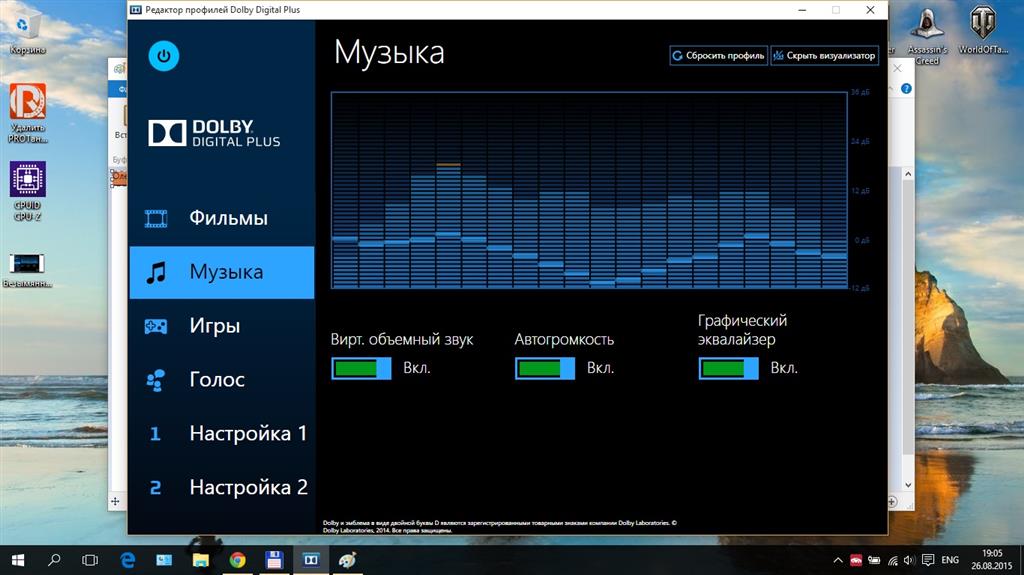The image size is (1024, 575).
Task: Select the WorldOfTanks desktop shortcut
Action: pos(983,31)
